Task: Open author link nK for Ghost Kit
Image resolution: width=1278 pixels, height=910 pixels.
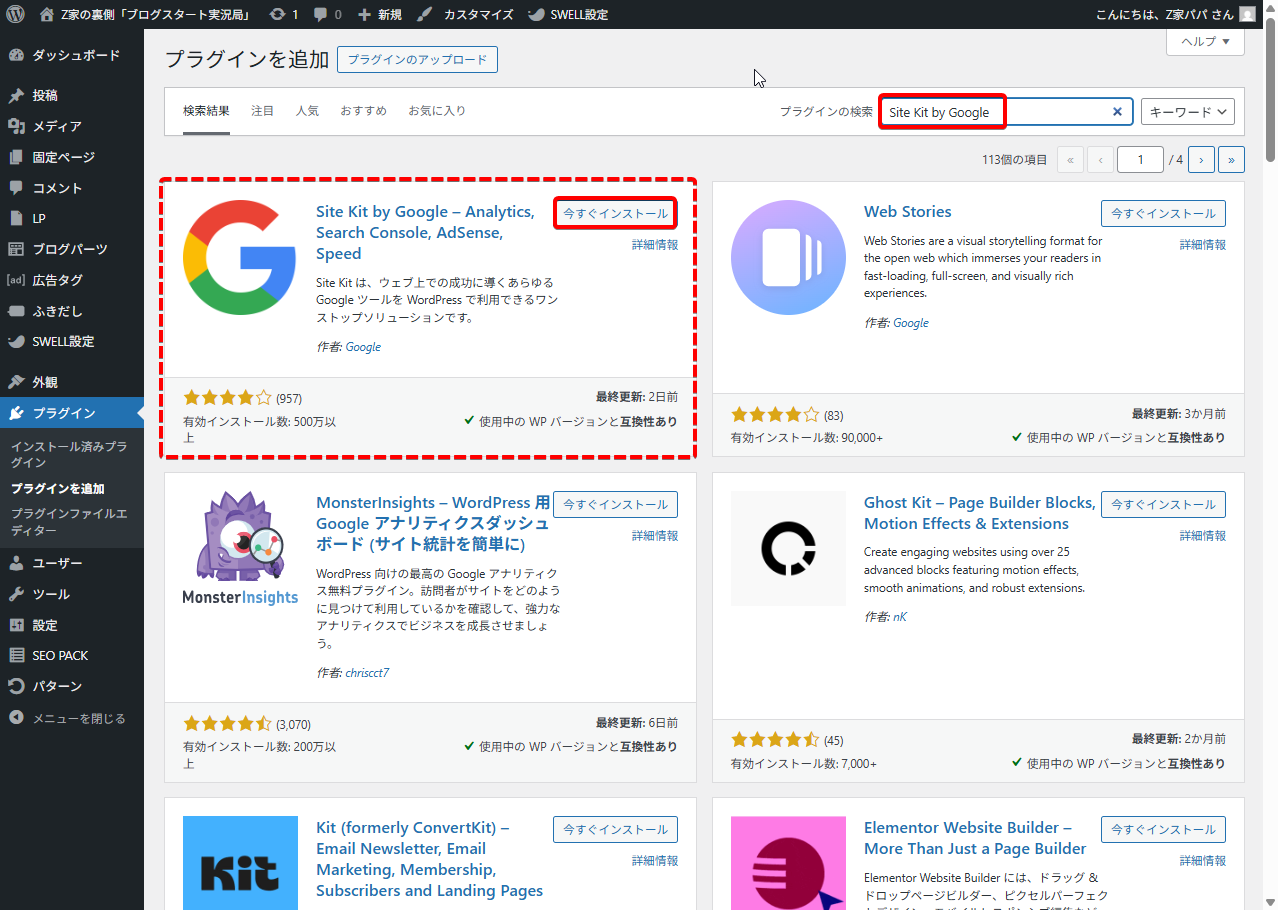Action: (900, 617)
